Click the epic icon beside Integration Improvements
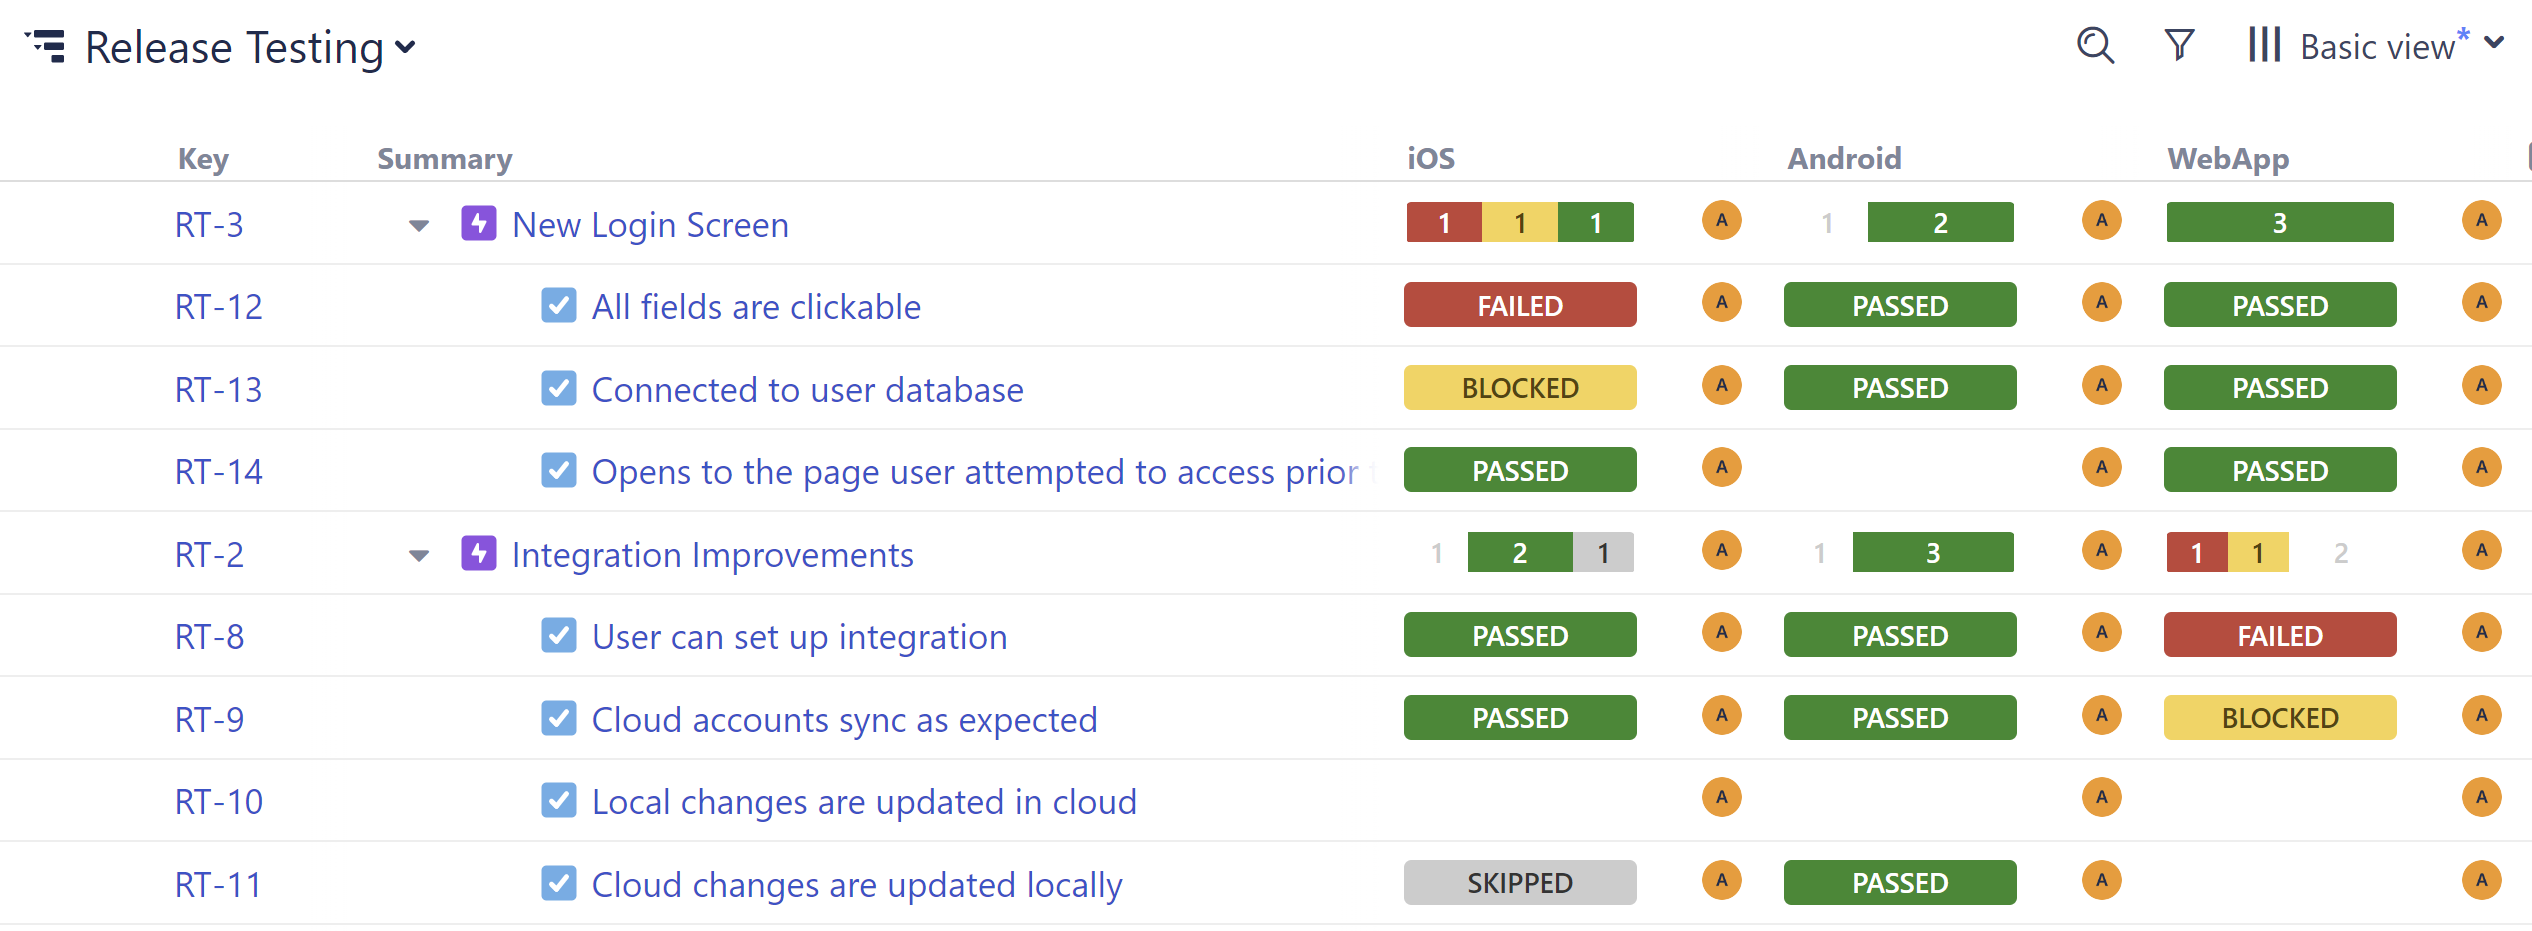Image resolution: width=2532 pixels, height=931 pixels. (479, 553)
